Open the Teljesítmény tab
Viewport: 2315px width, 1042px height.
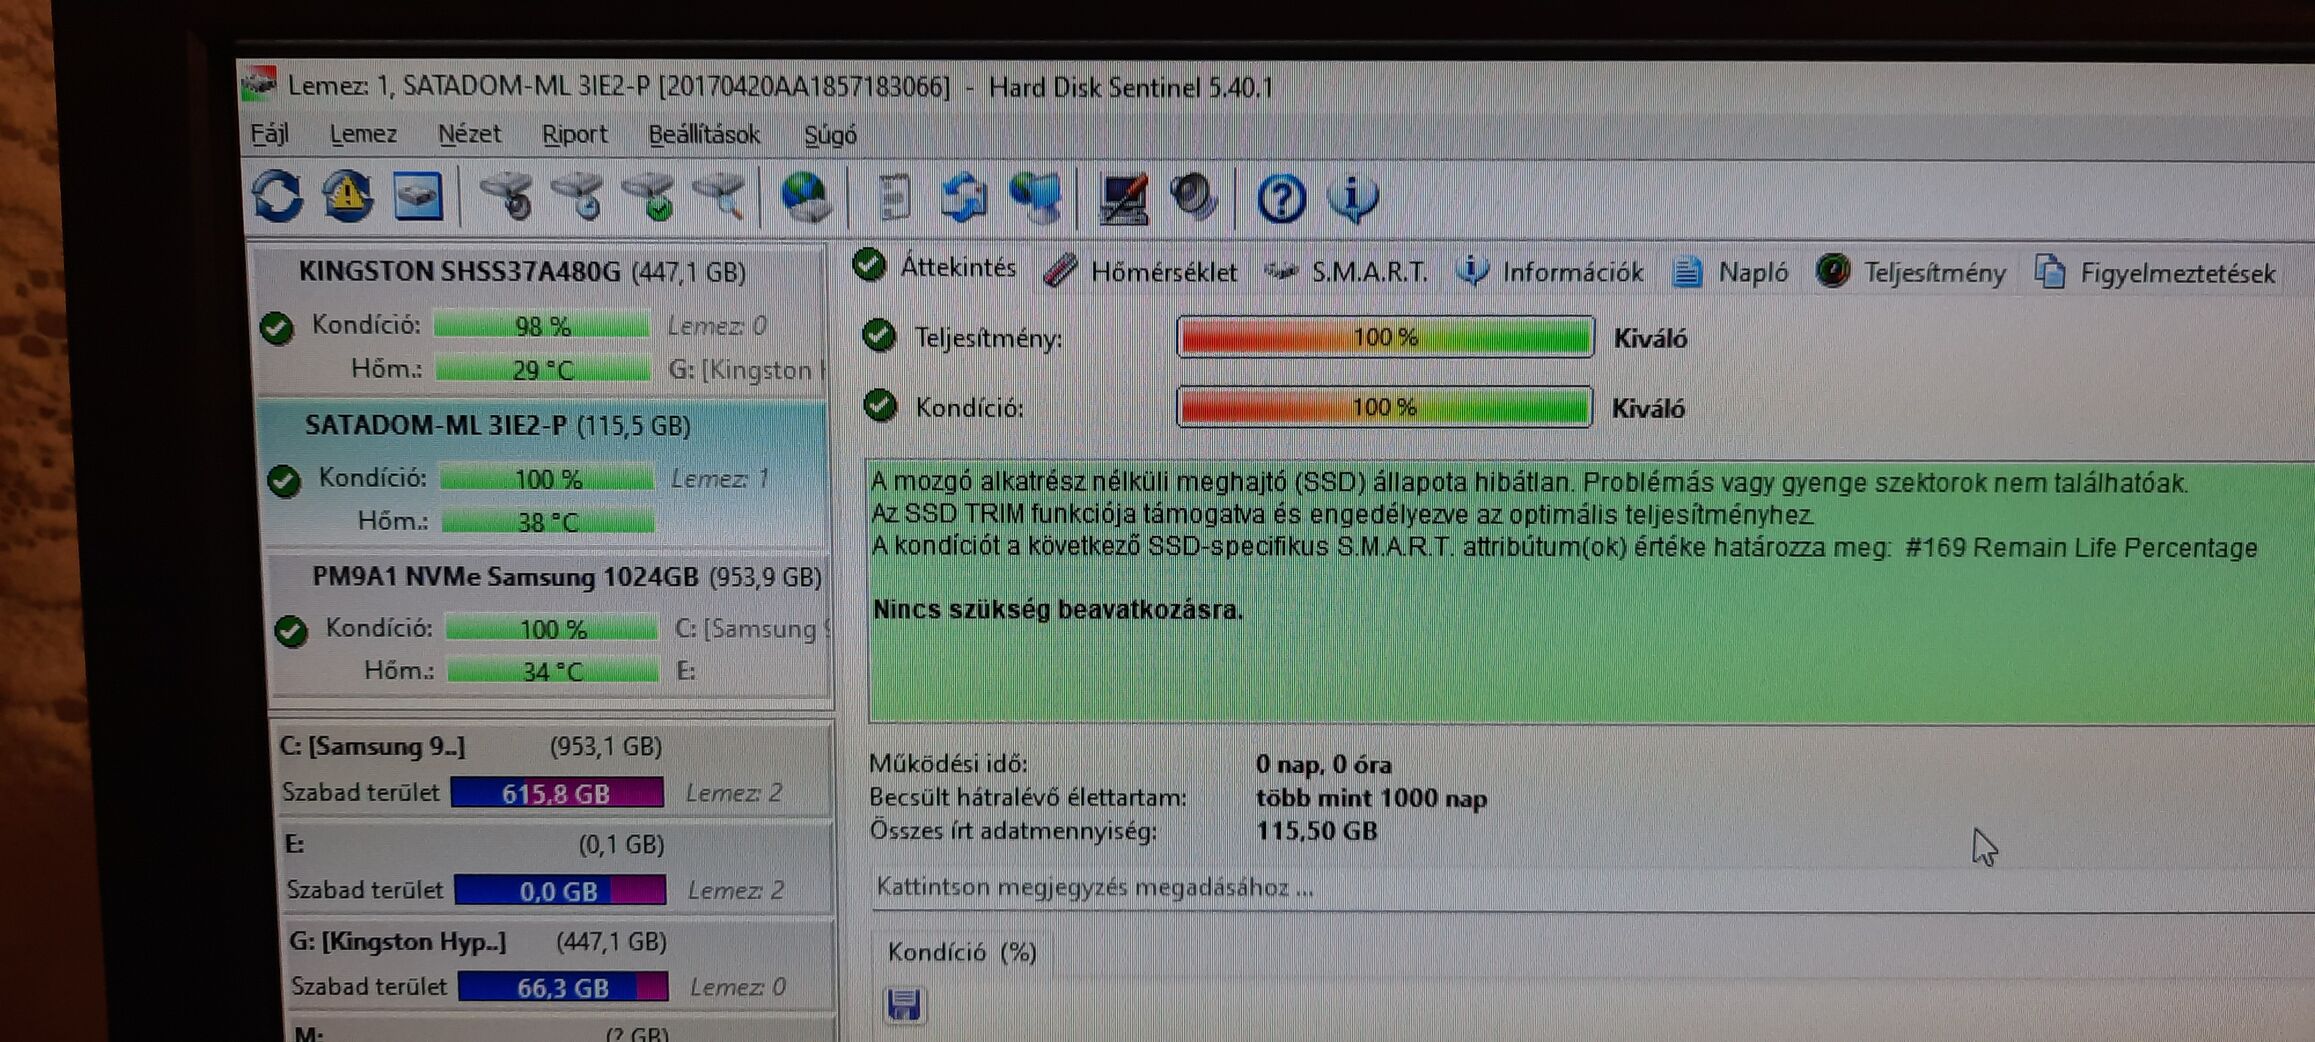pyautogui.click(x=1911, y=272)
